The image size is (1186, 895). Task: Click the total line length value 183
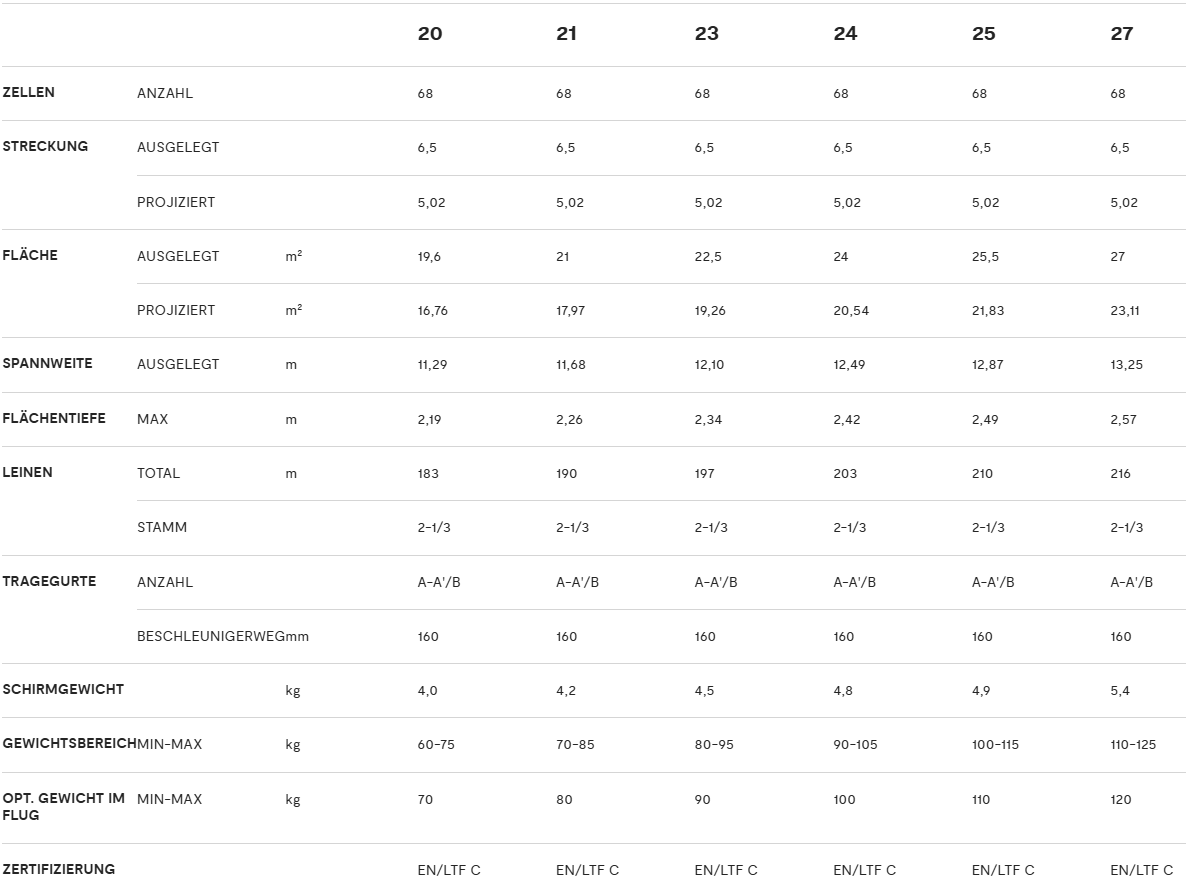(x=428, y=473)
